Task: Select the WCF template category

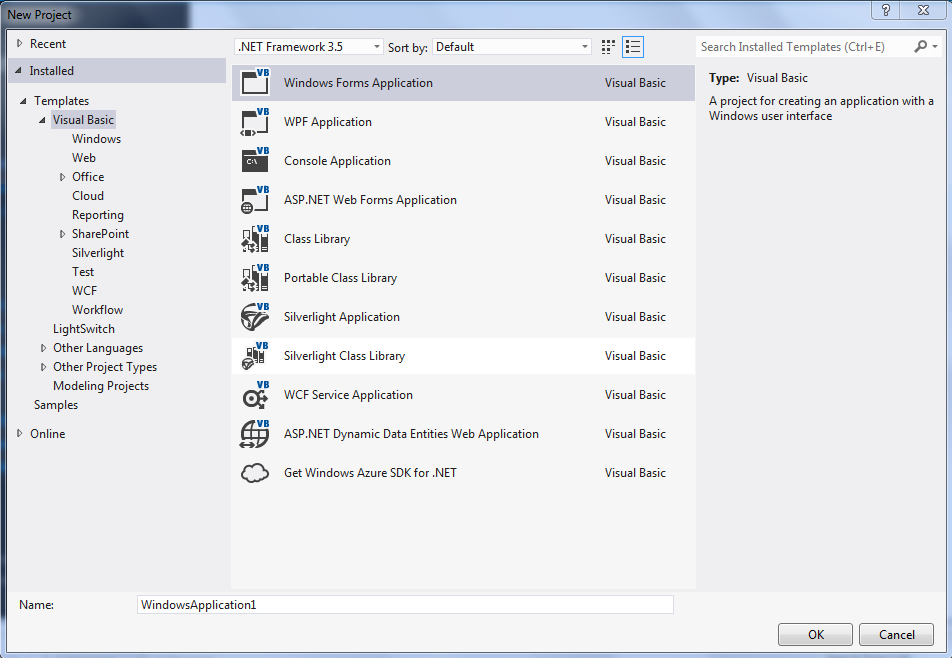Action: click(84, 291)
